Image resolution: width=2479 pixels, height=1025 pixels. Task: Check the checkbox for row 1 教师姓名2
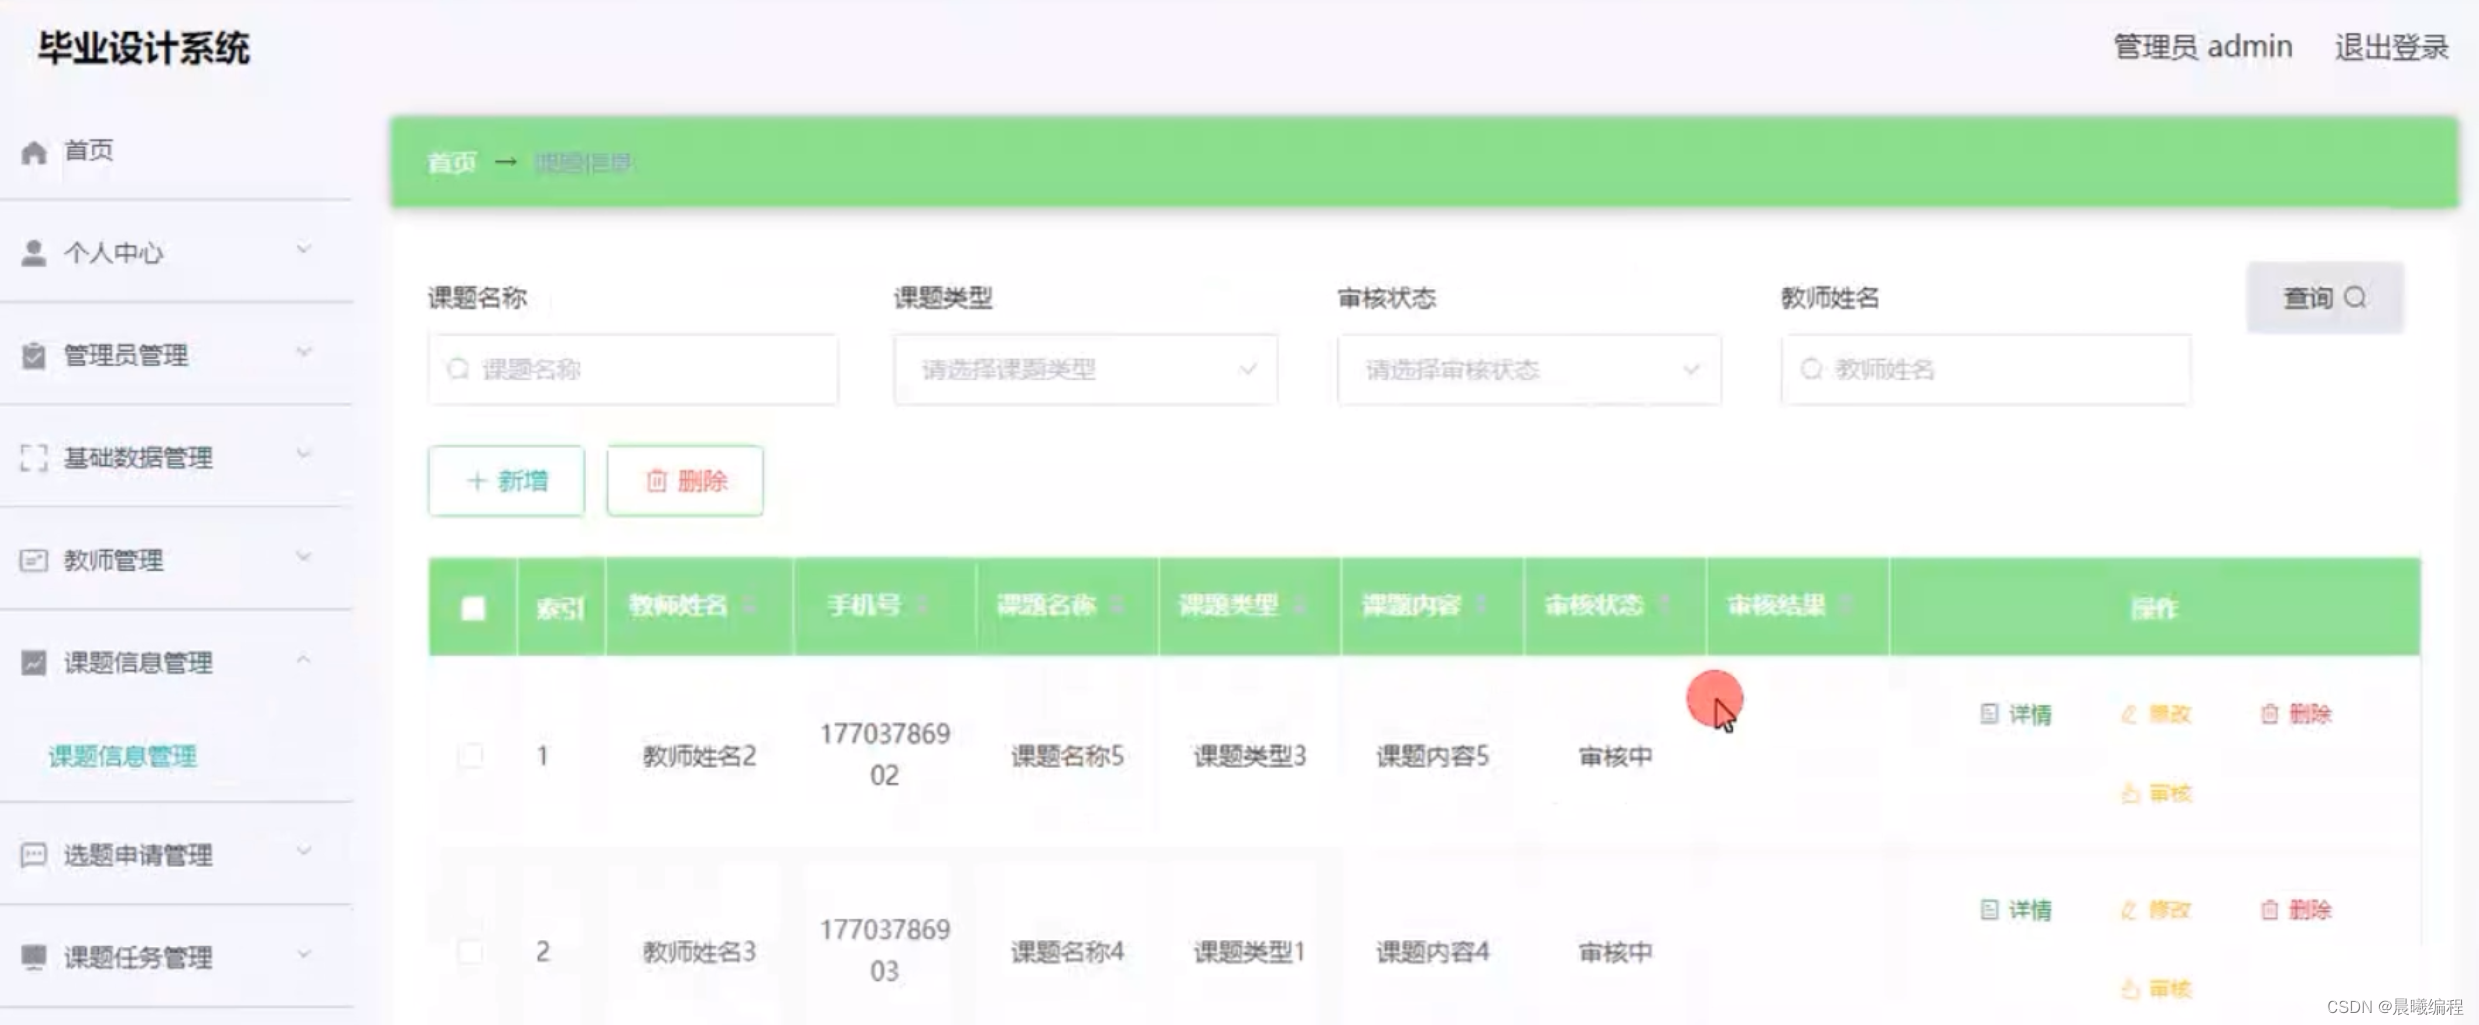(x=470, y=755)
